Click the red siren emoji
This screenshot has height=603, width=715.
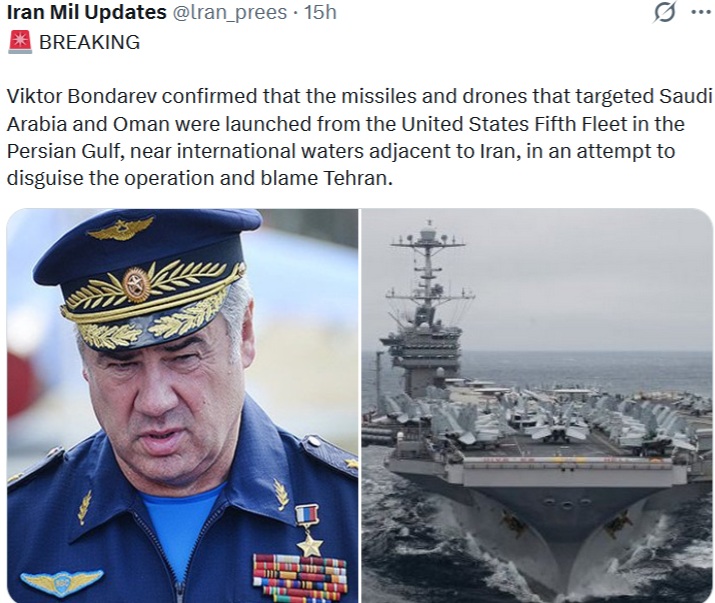coord(19,42)
